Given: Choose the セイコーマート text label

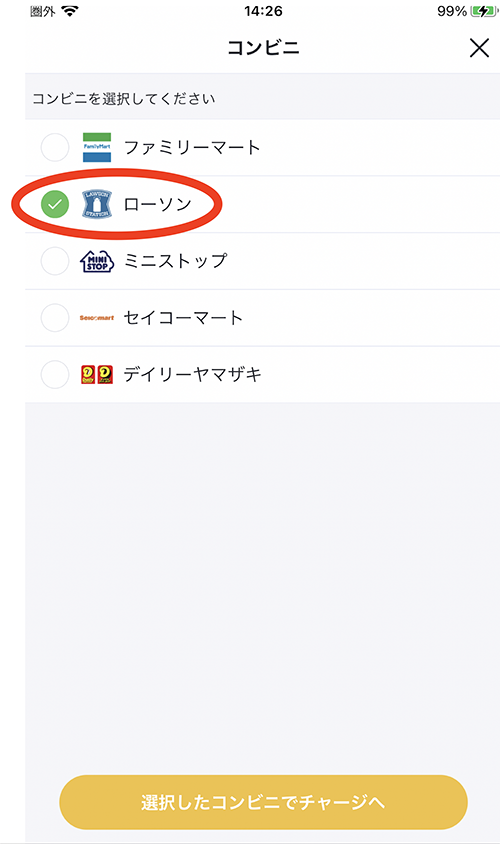Looking at the screenshot, I should point(183,318).
